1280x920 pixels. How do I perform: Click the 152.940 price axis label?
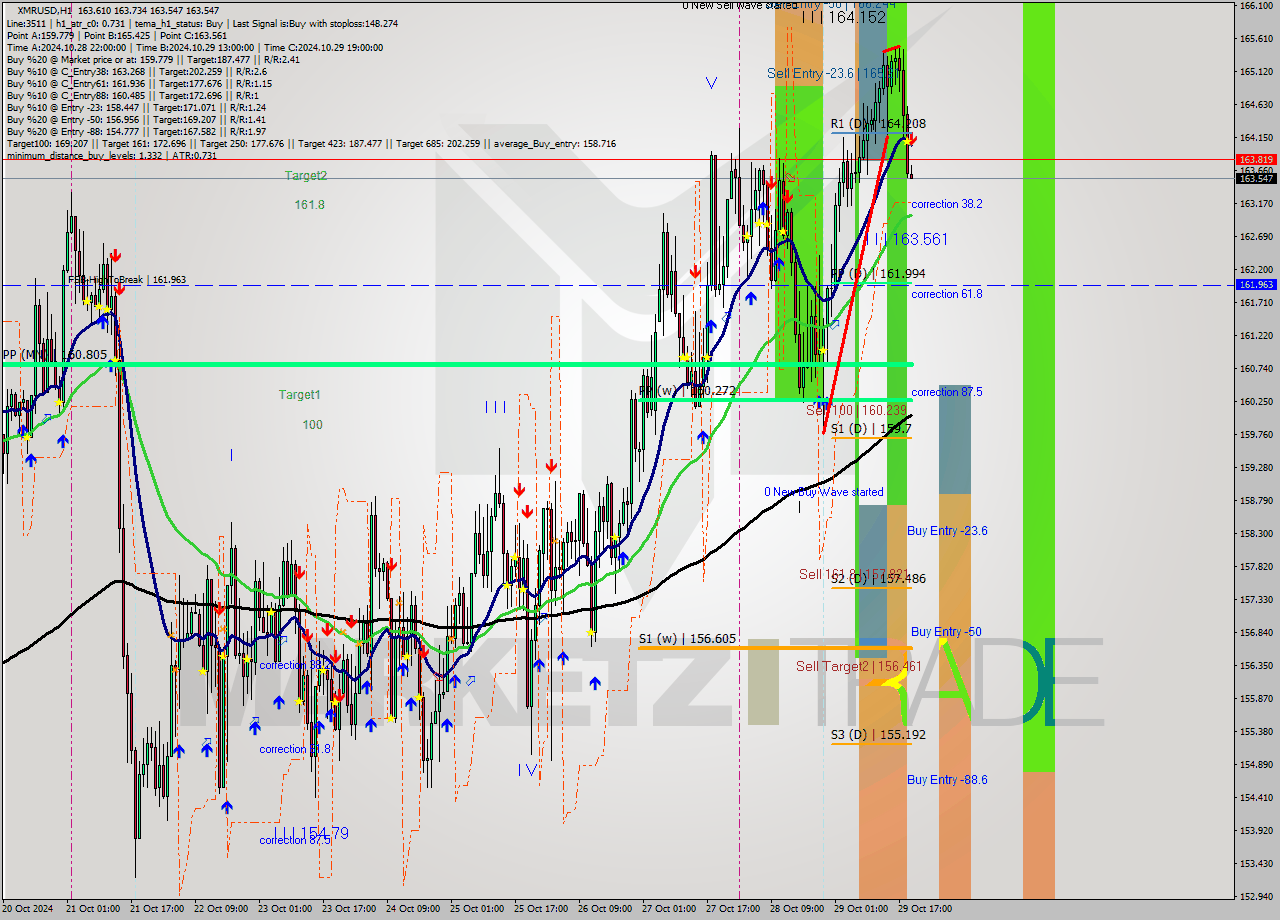click(x=1256, y=897)
